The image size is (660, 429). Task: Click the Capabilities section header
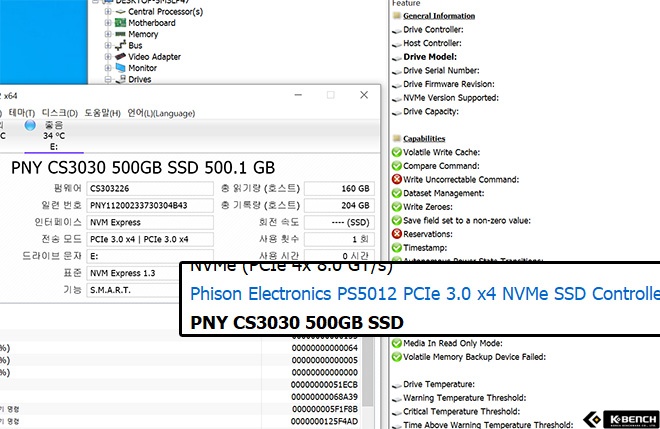tap(424, 139)
